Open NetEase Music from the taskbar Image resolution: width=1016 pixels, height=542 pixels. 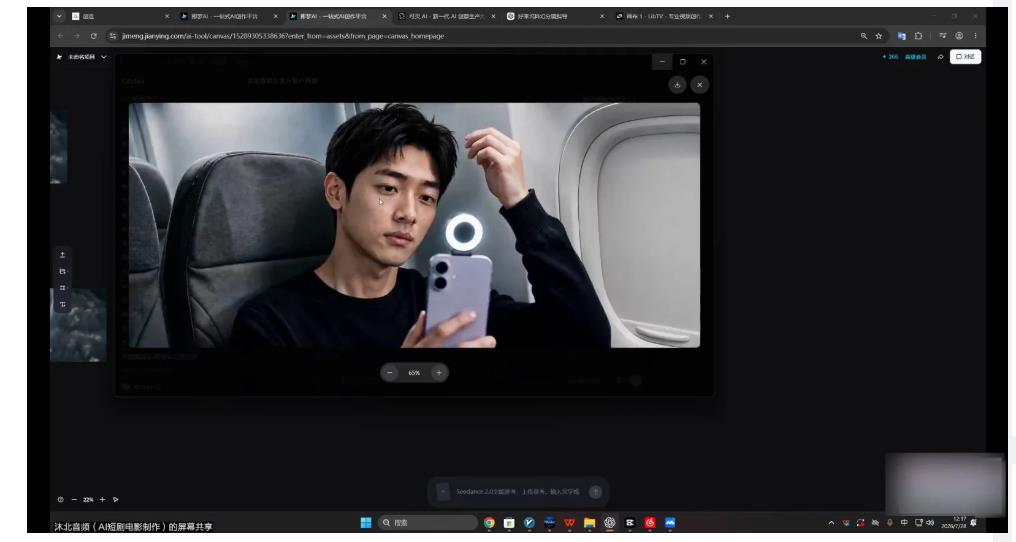(x=650, y=523)
